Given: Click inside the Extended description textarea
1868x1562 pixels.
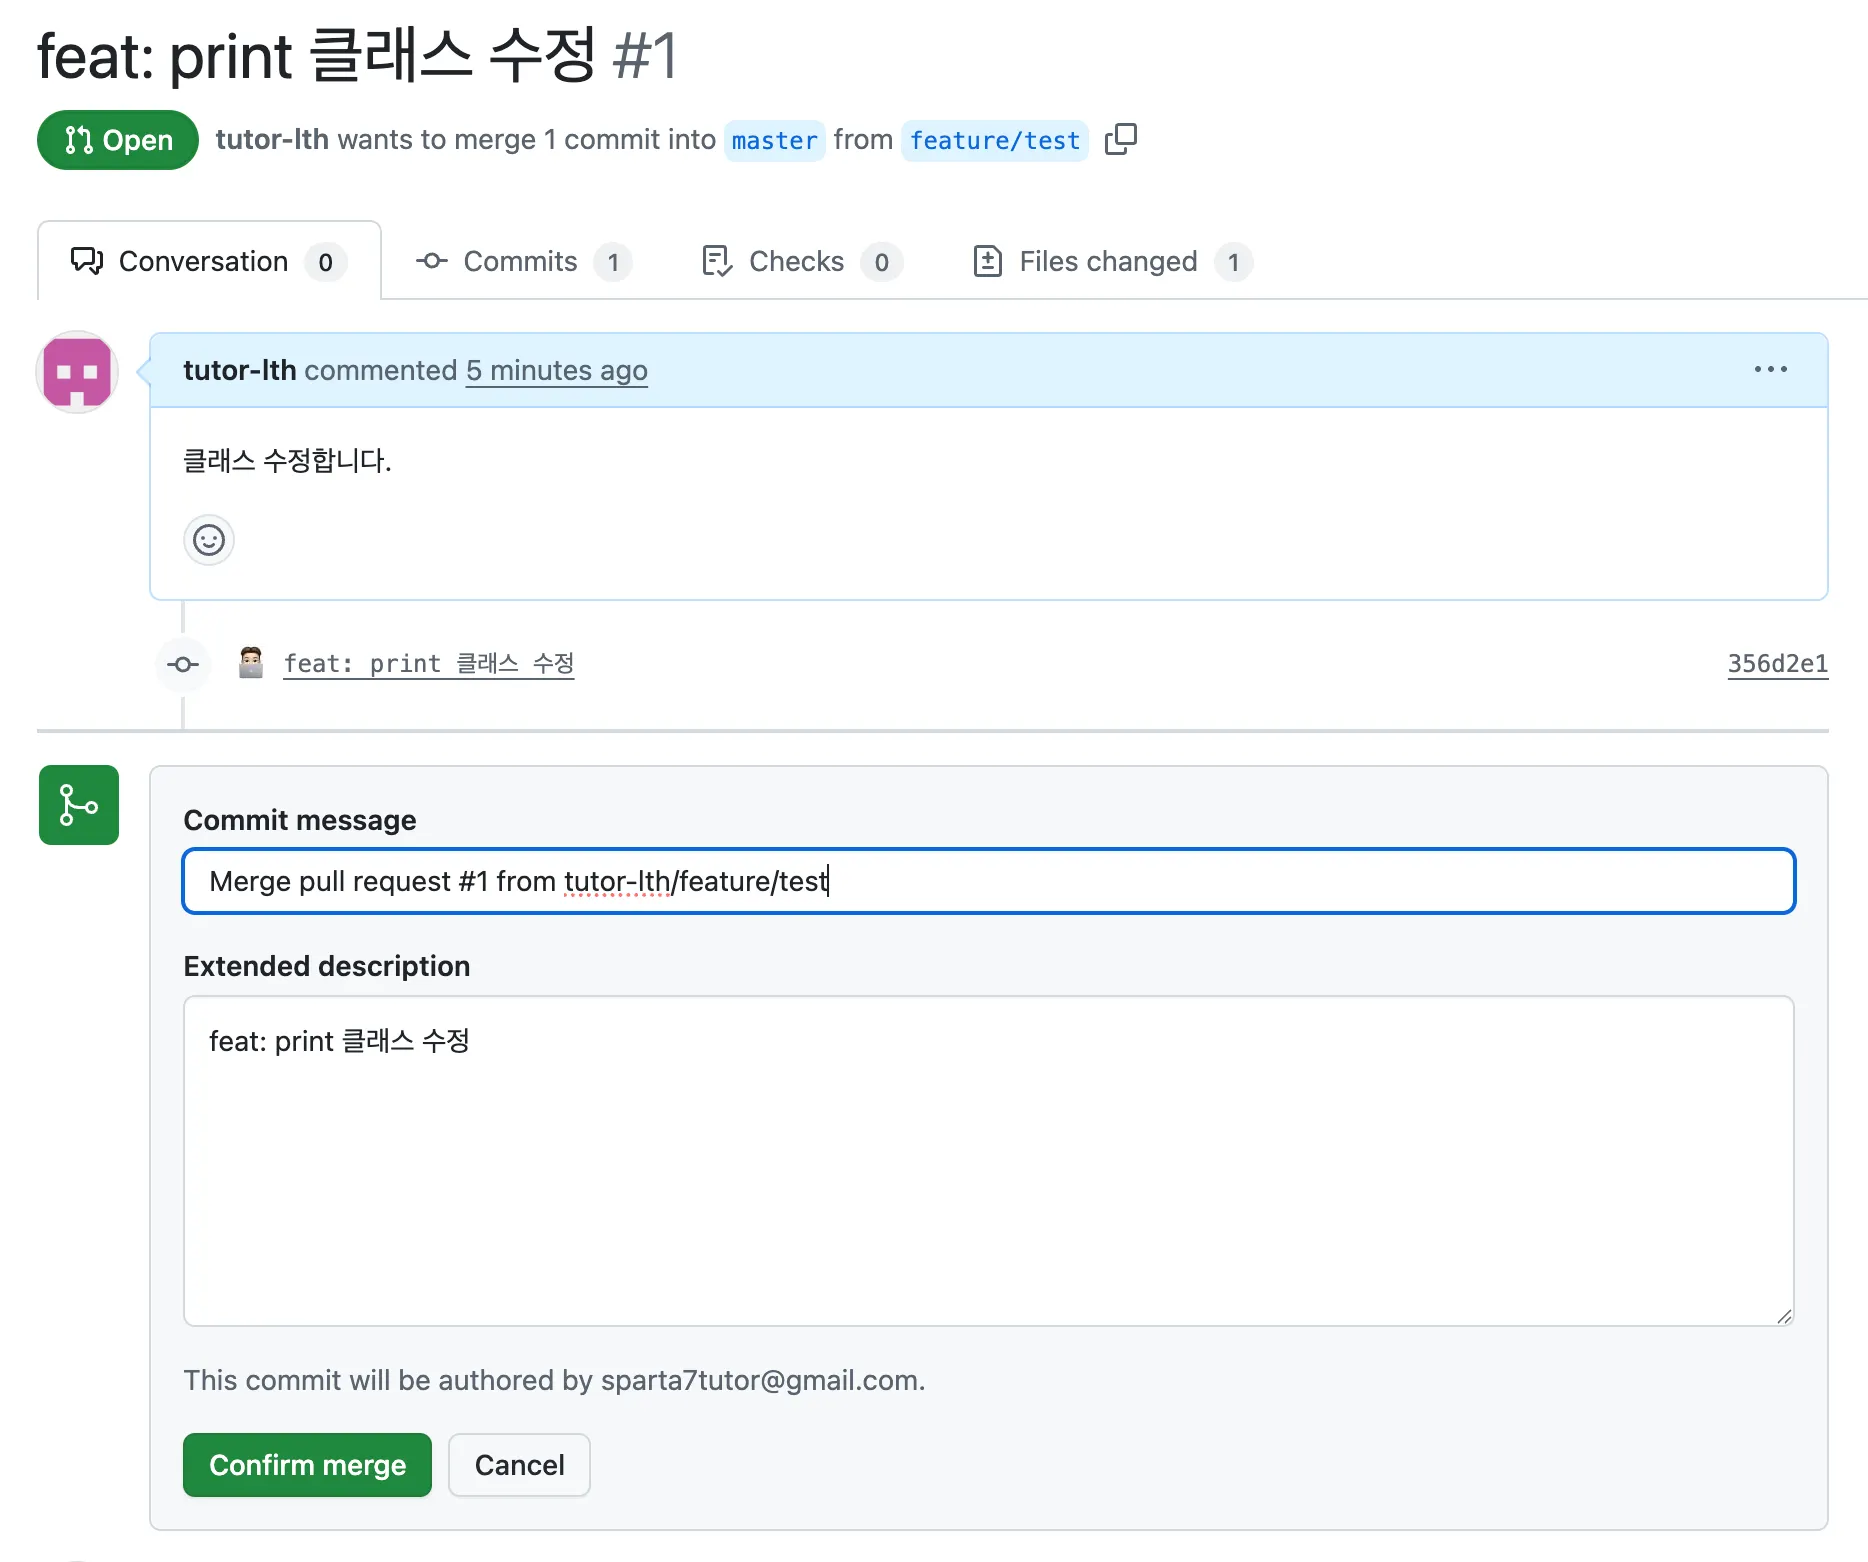Looking at the screenshot, I should click(x=988, y=1160).
